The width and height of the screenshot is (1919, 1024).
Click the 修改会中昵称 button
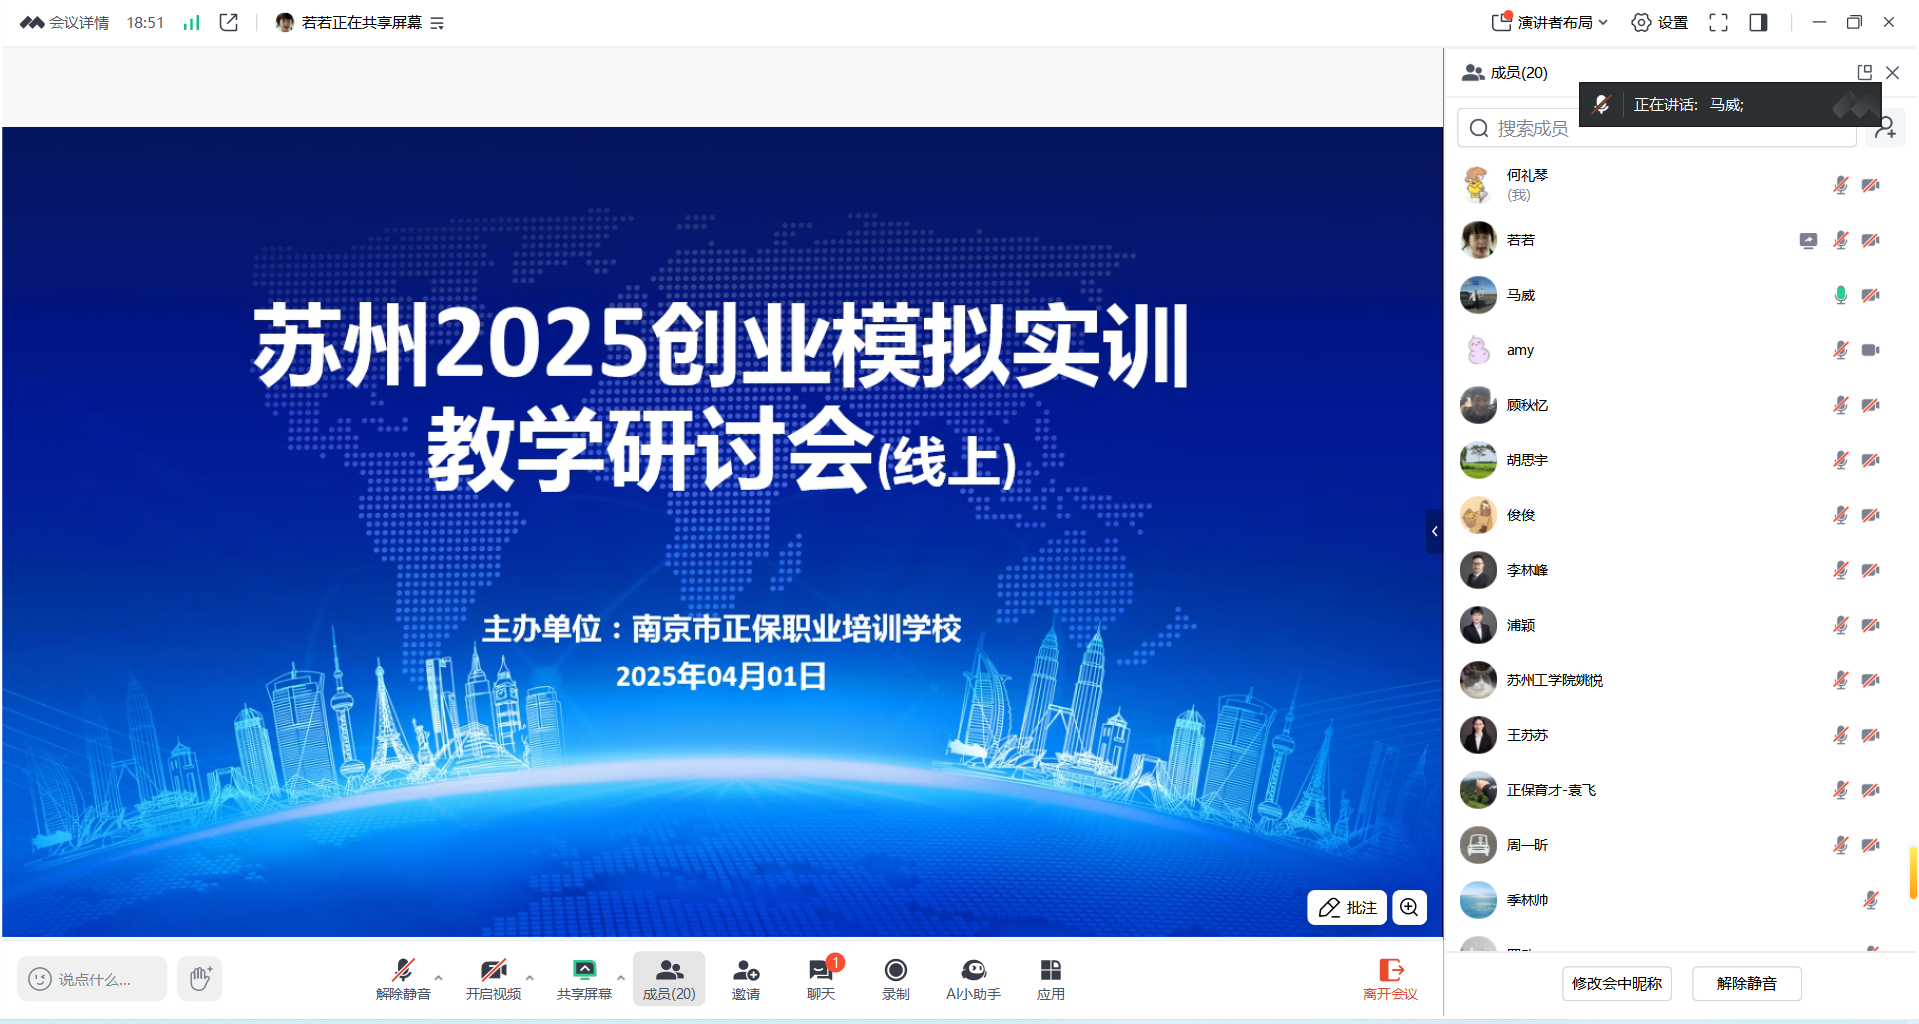1616,983
